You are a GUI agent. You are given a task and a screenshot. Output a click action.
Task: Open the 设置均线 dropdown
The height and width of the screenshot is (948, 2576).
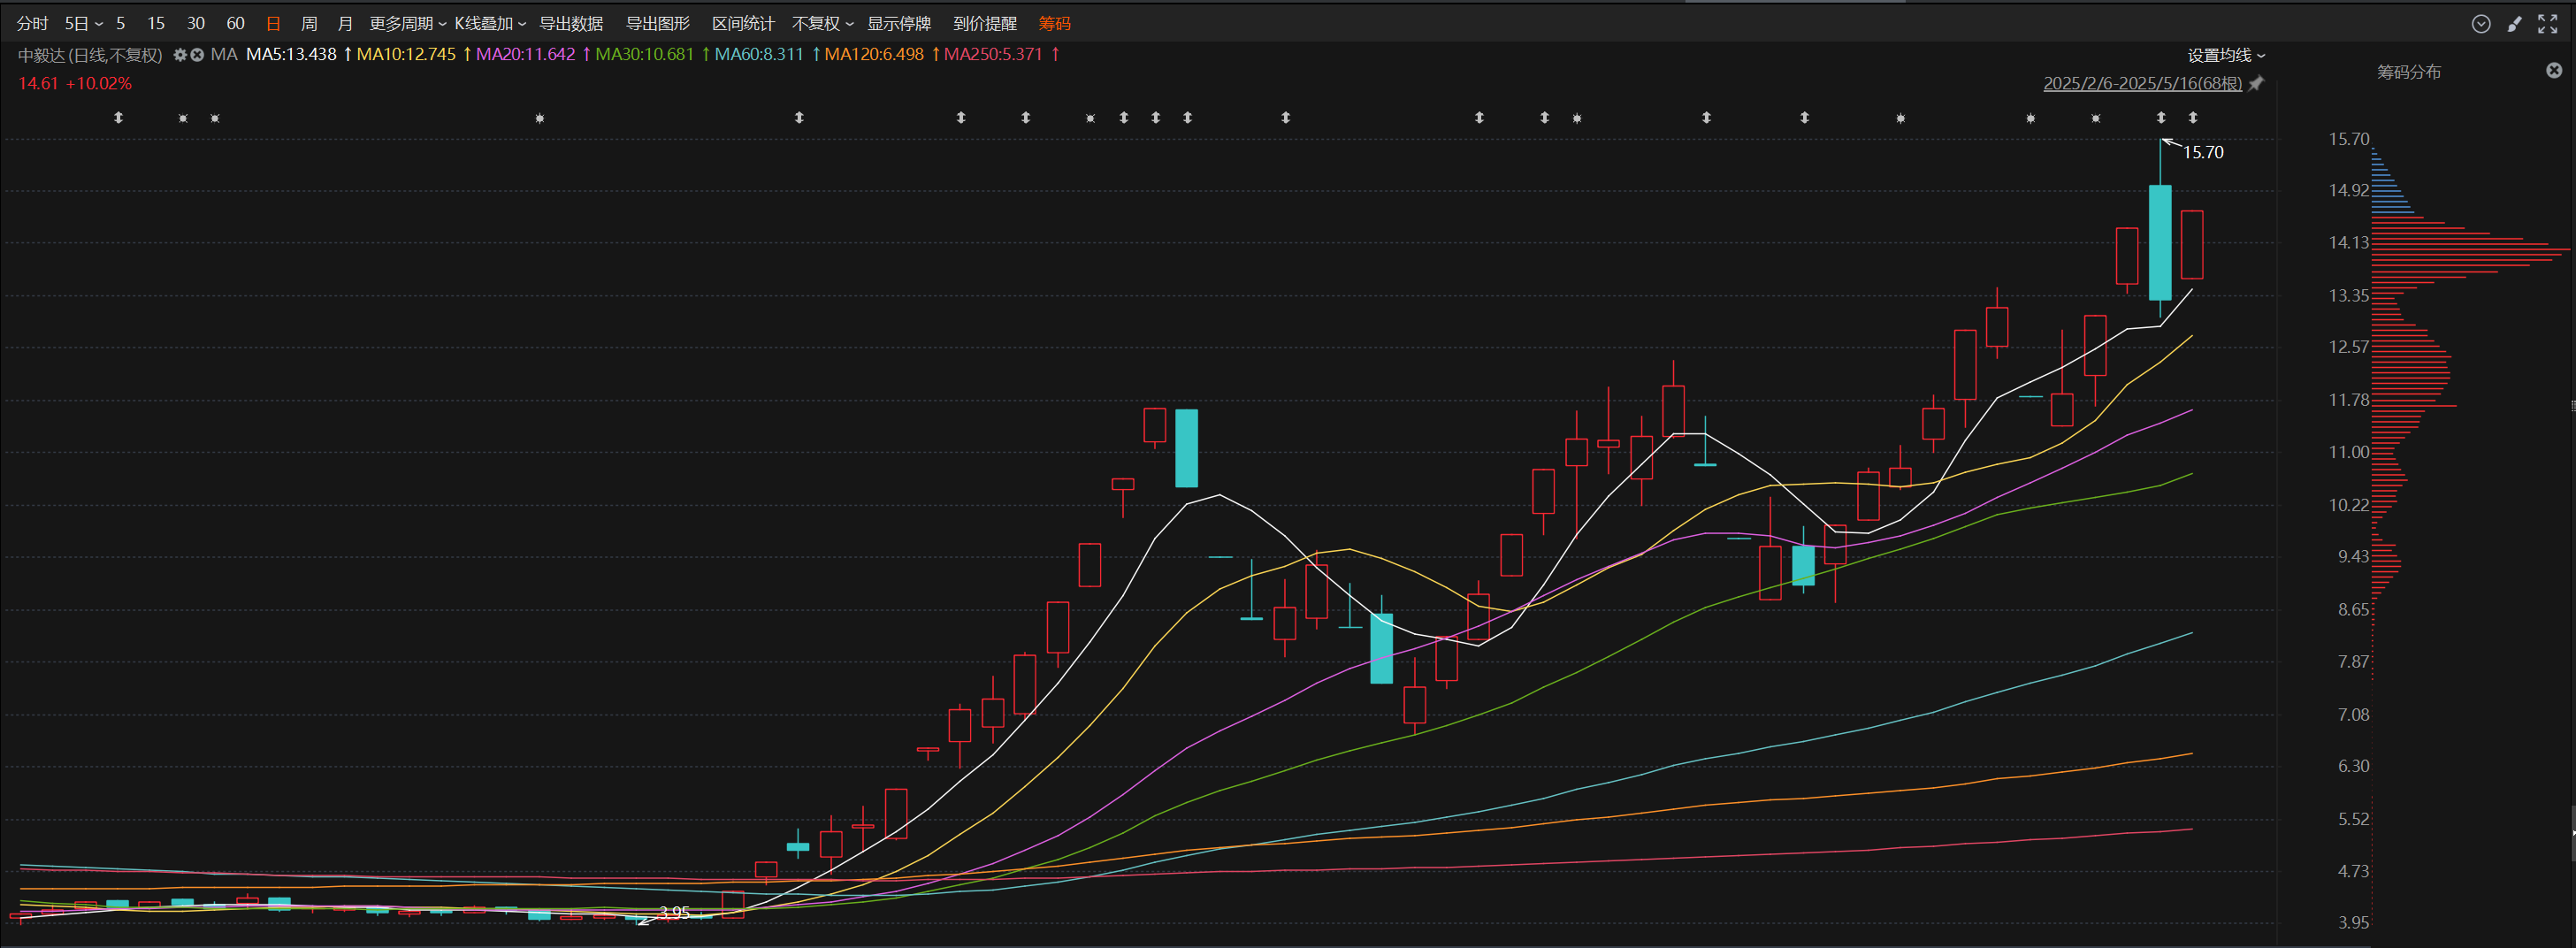pos(2225,55)
